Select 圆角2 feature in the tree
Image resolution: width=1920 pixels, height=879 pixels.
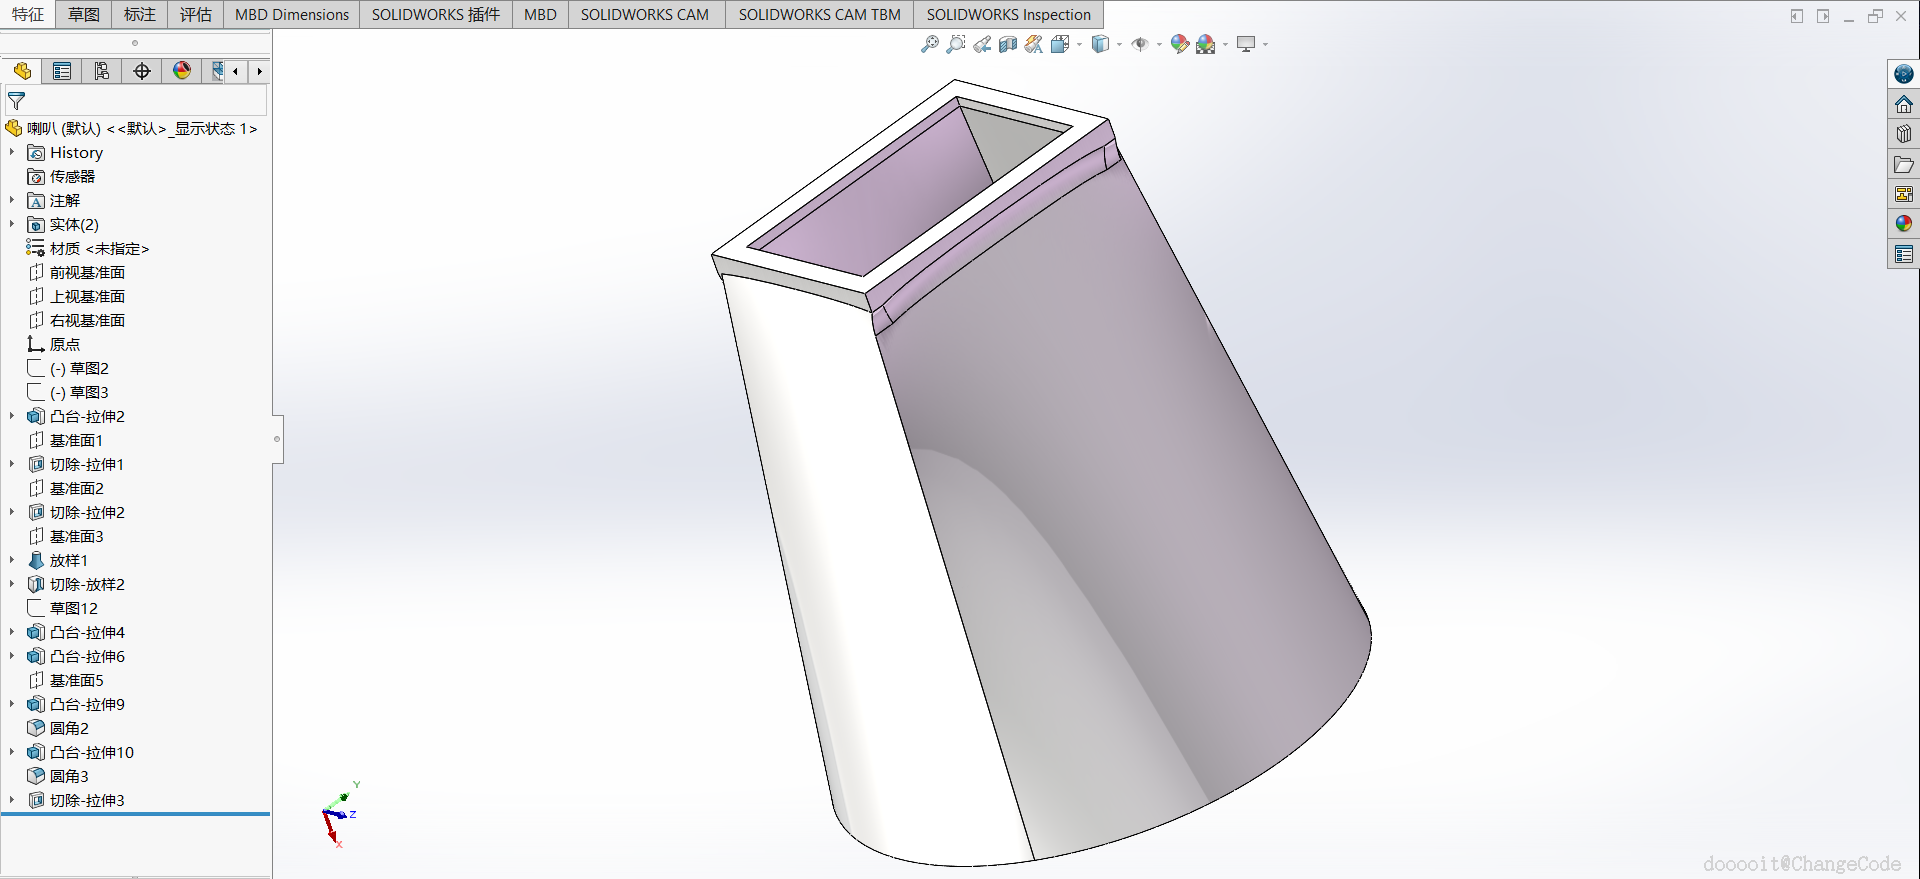(69, 728)
